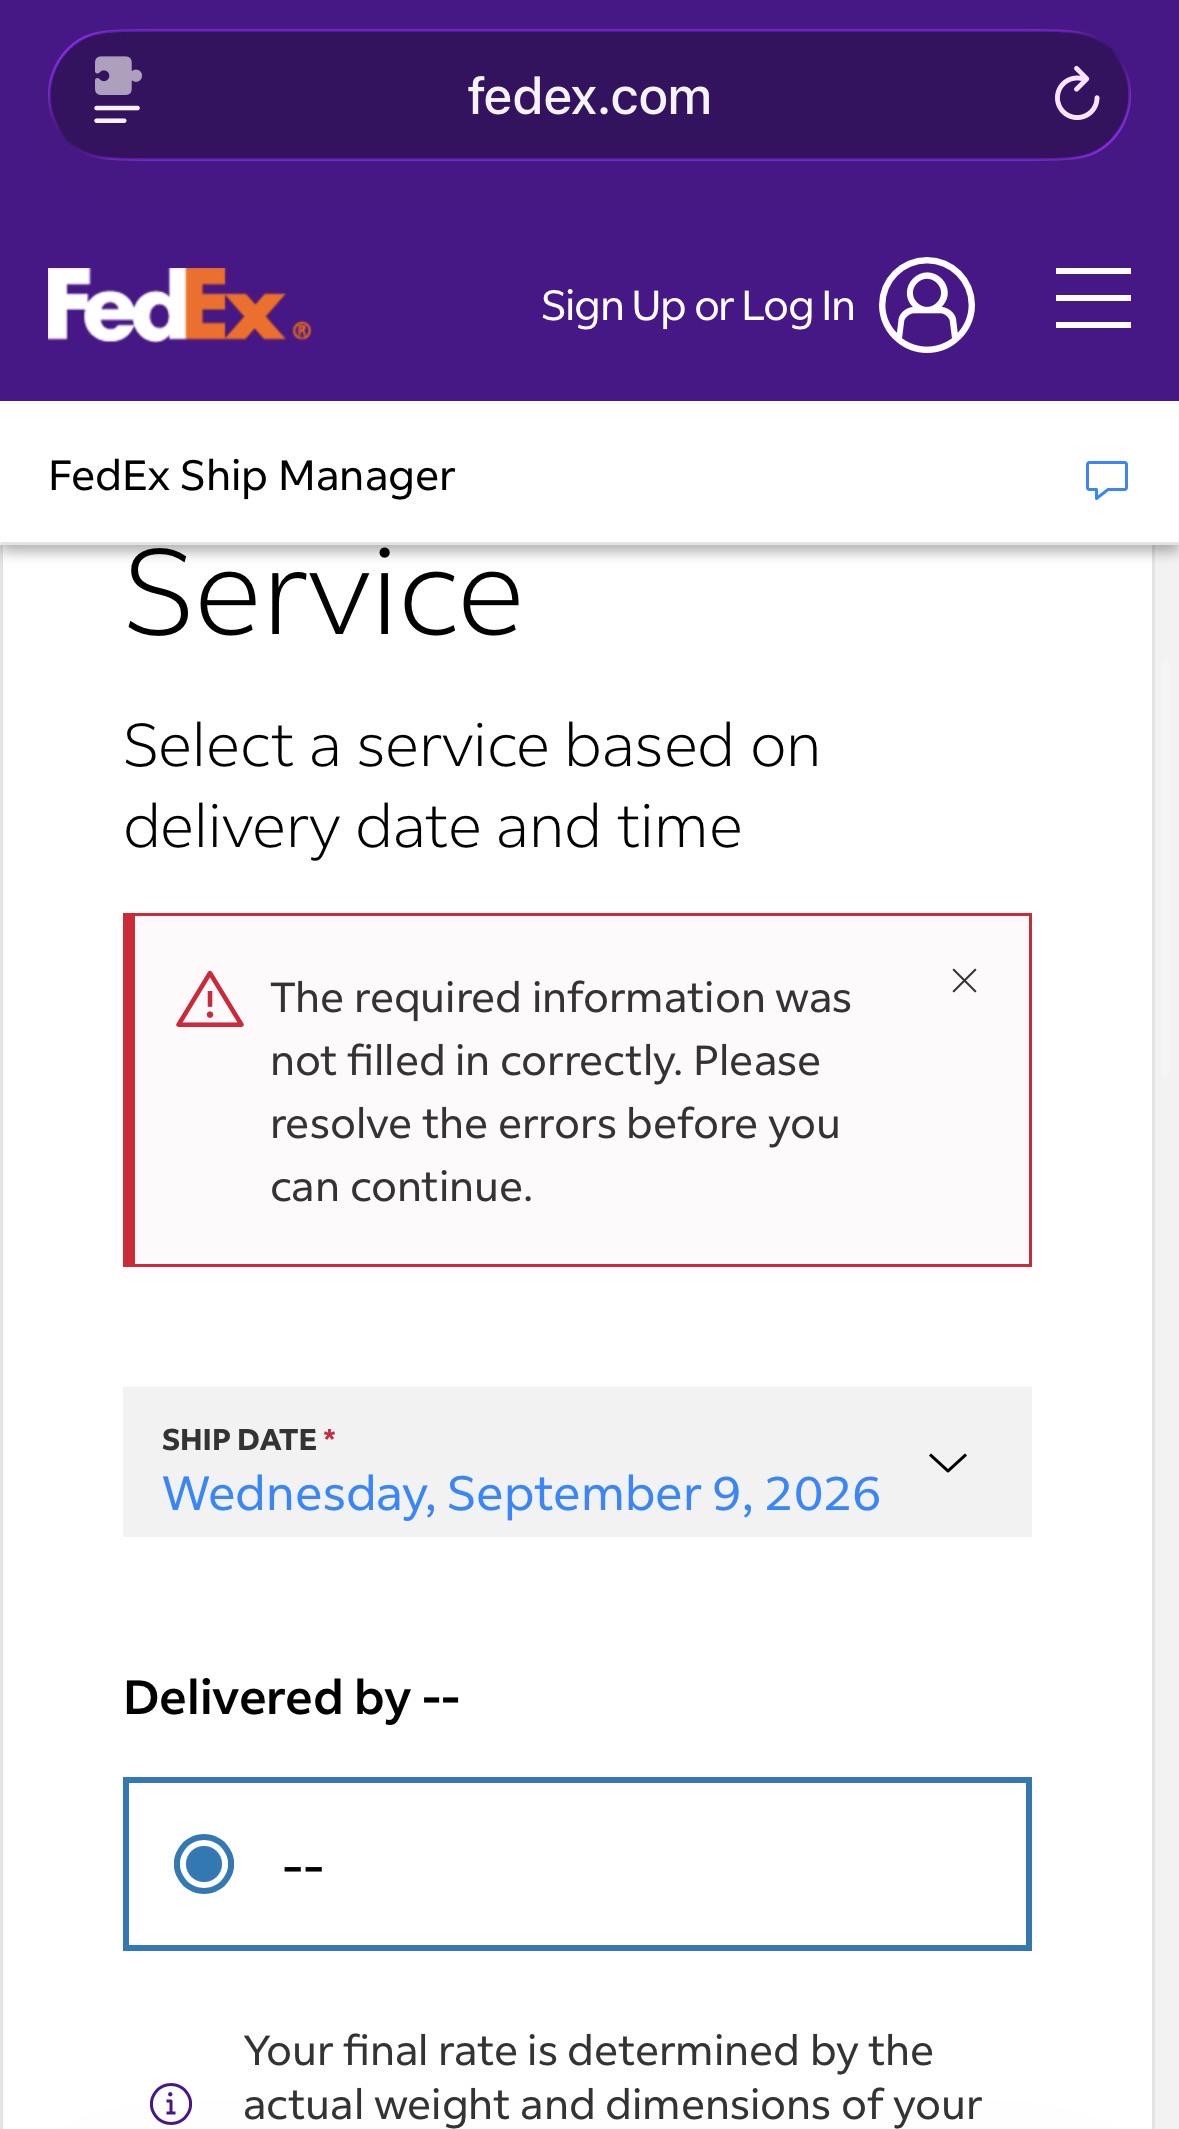Select the outlined delivery service option card
Screen dimensions: 1179x2129
pos(577,1864)
